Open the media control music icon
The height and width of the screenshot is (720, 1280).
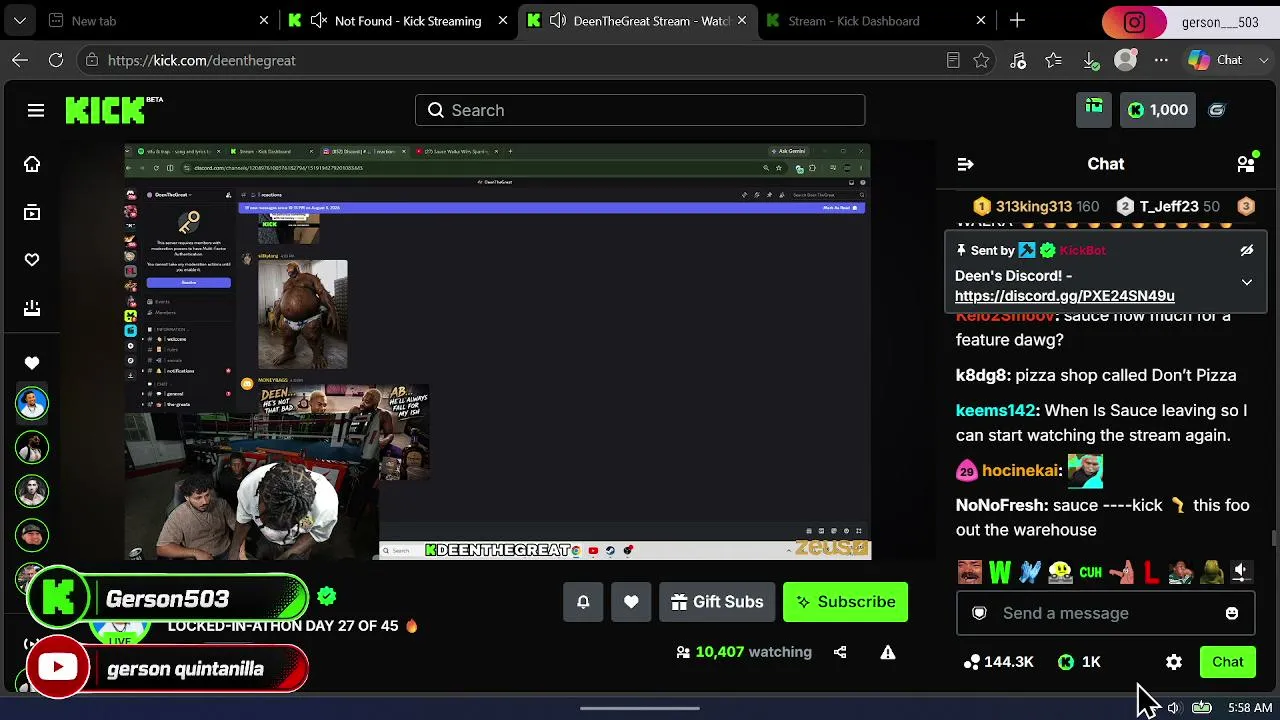pyautogui.click(x=1018, y=60)
